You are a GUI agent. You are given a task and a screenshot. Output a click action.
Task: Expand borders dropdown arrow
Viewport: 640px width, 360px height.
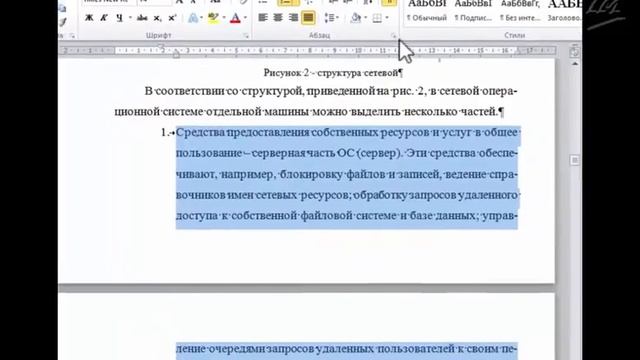[387, 18]
